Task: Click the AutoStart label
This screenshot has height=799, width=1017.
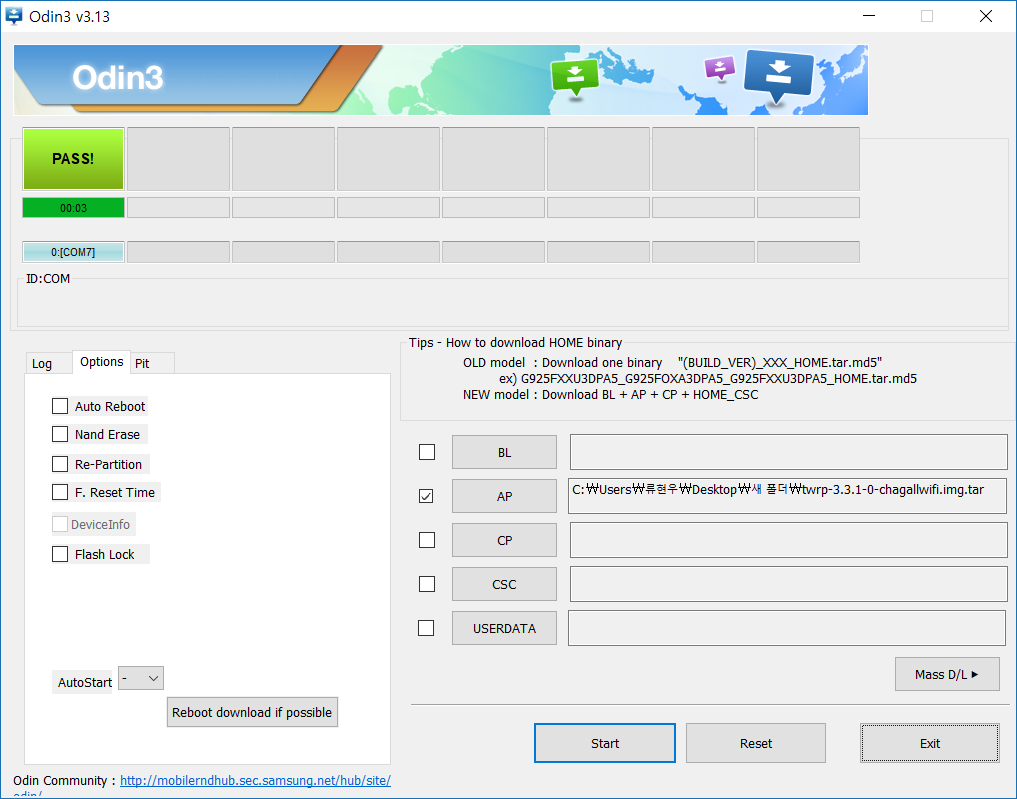Action: click(x=85, y=682)
